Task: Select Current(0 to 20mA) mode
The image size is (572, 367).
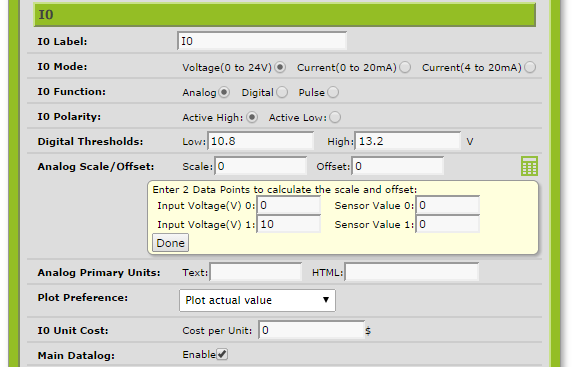Action: coord(405,67)
